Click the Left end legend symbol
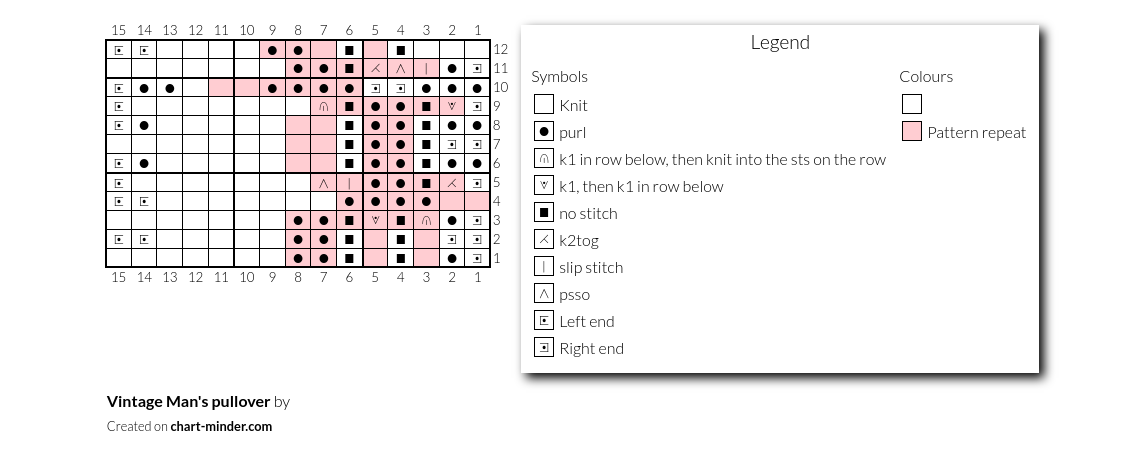 pos(544,321)
